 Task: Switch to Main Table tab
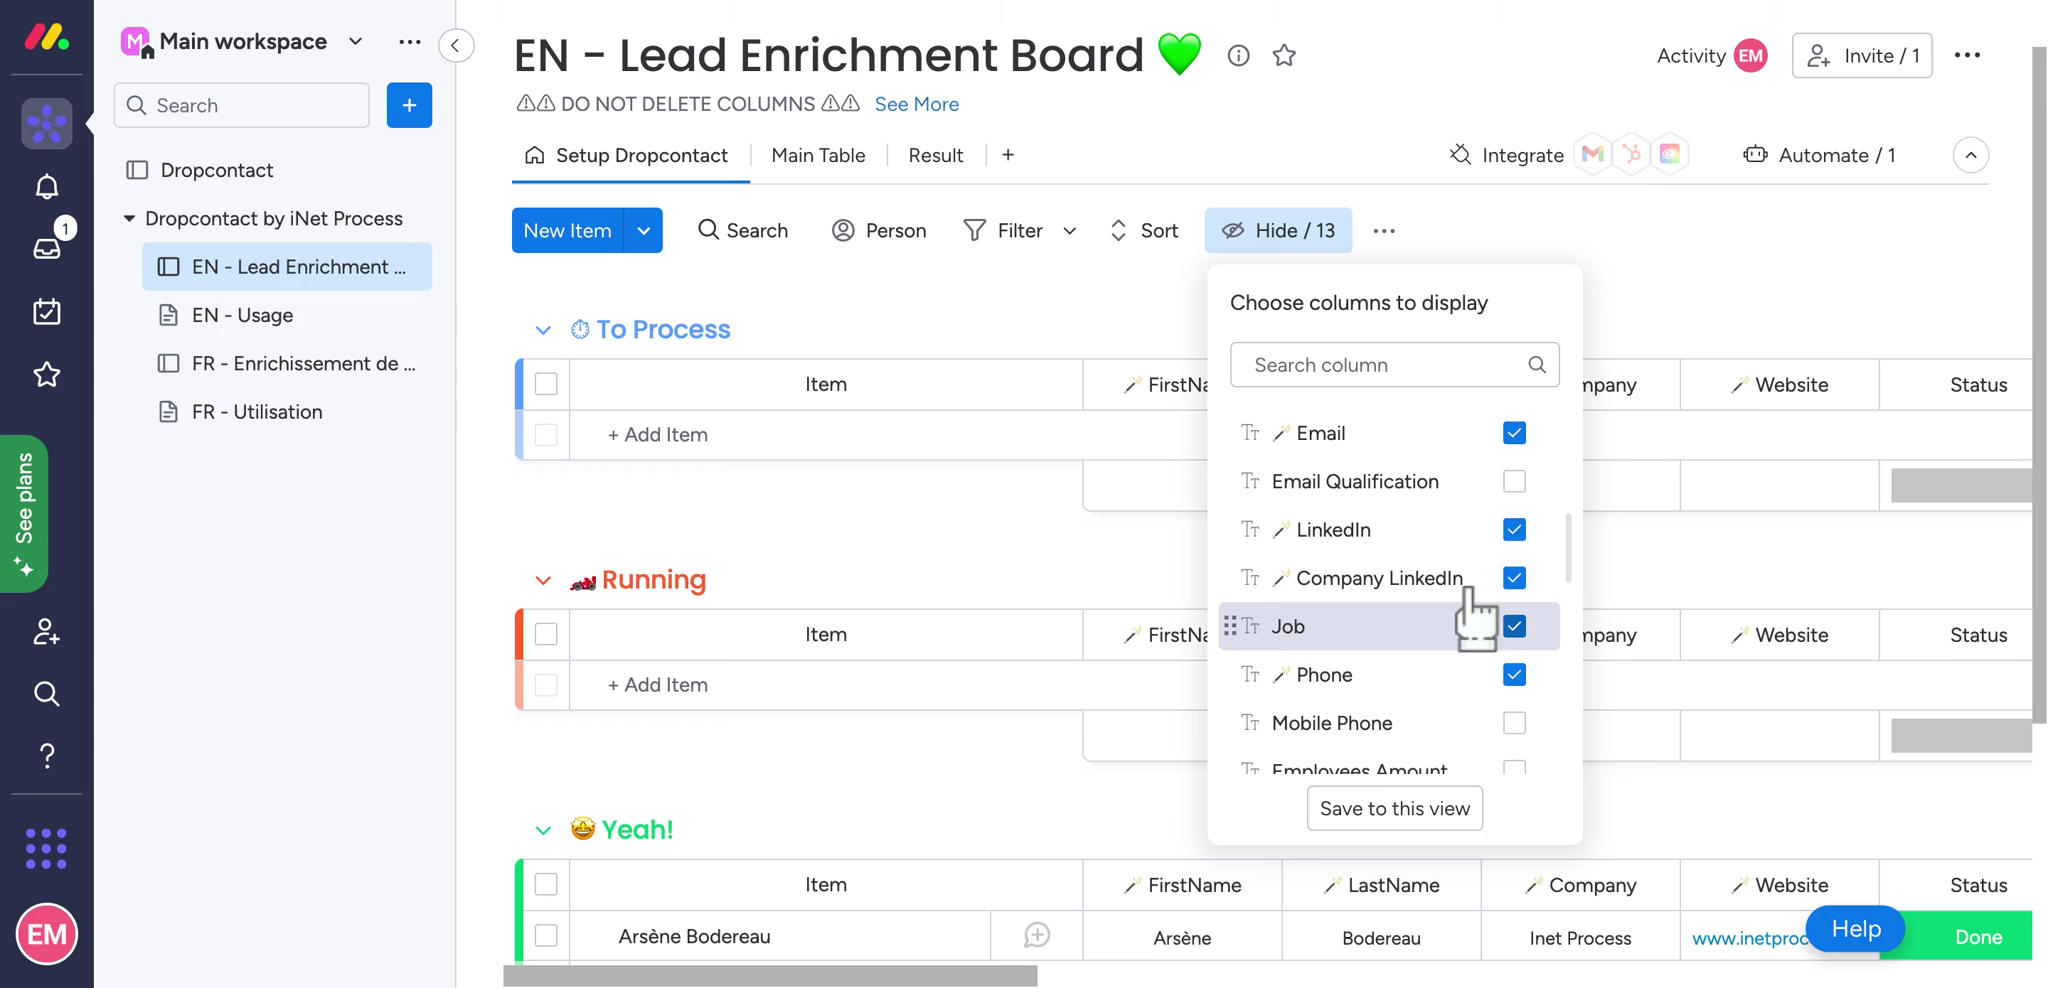point(818,155)
